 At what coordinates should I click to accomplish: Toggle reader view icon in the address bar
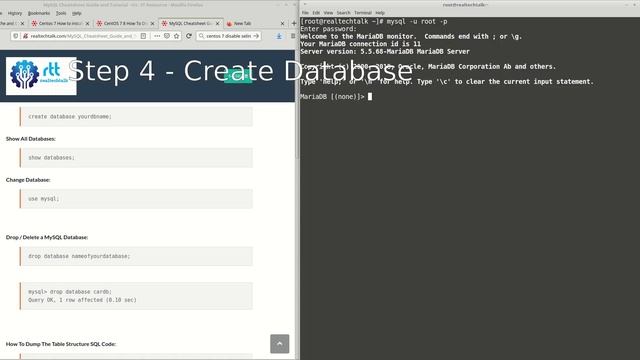point(143,36)
